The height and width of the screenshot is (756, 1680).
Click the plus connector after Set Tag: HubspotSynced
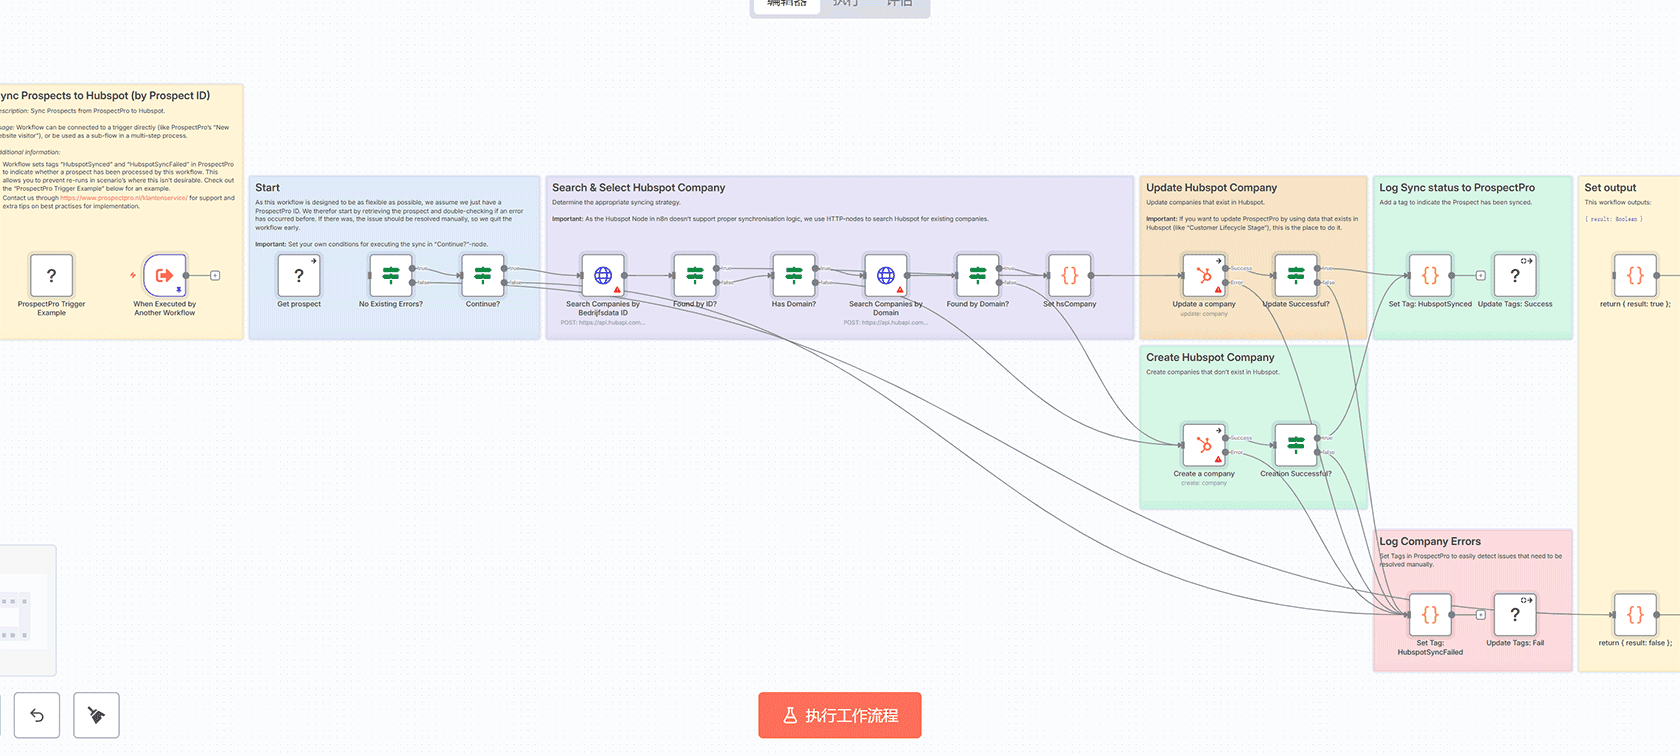(x=1481, y=275)
